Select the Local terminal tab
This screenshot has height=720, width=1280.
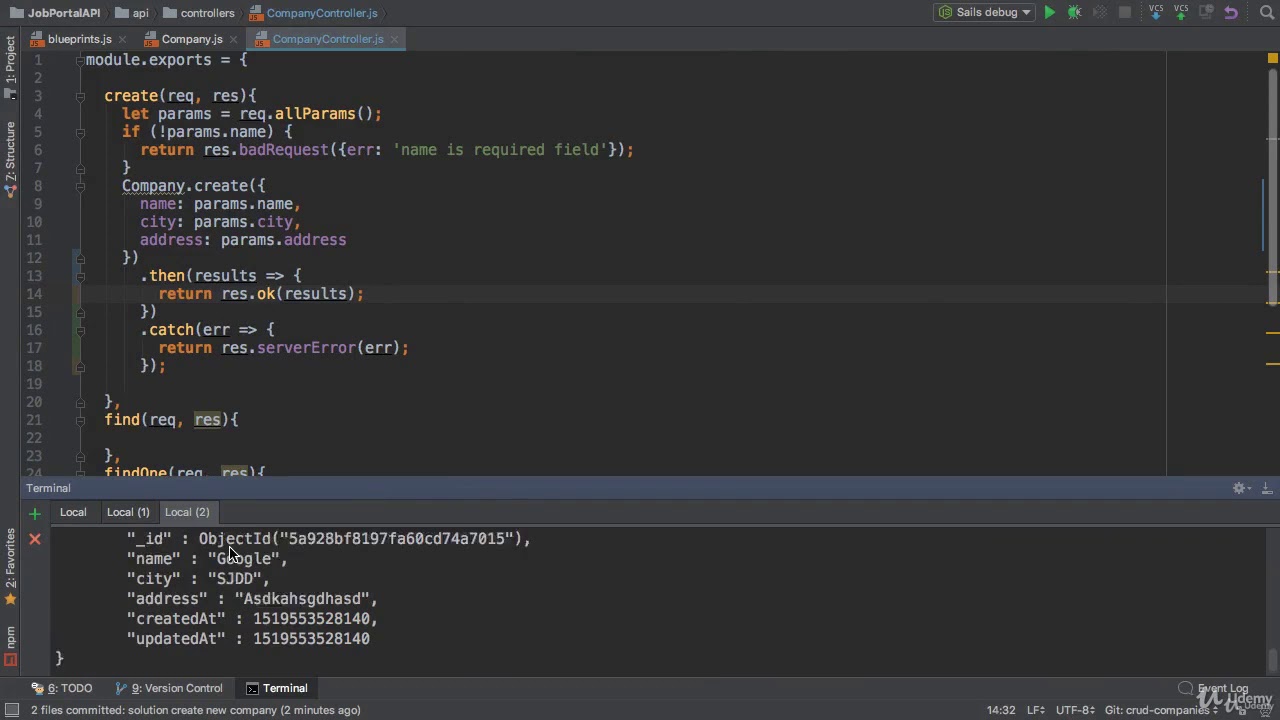tap(73, 512)
